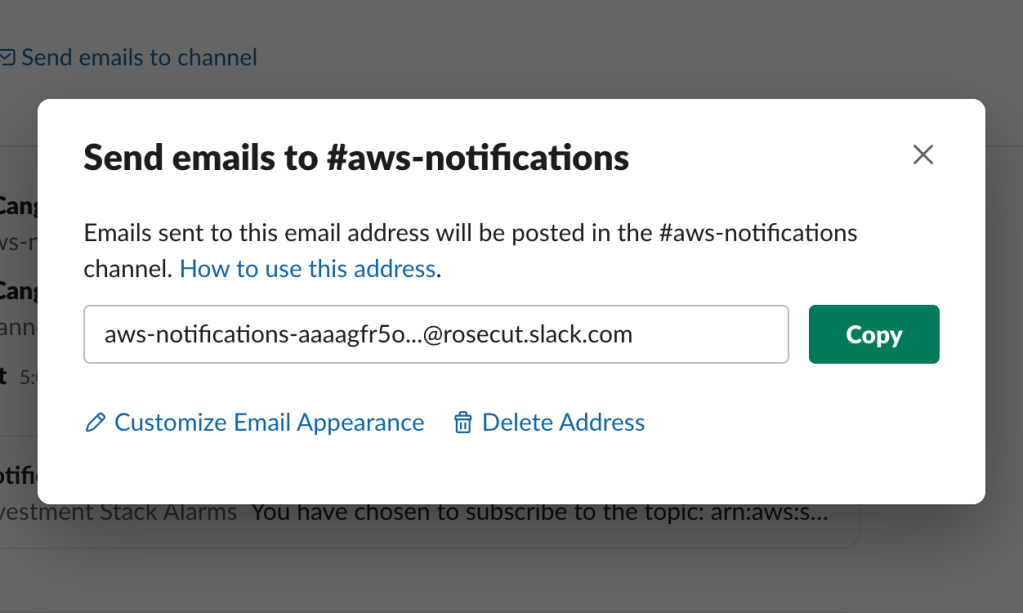Click the description sentence starting Emails sent to
The width and height of the screenshot is (1023, 613).
tap(470, 234)
